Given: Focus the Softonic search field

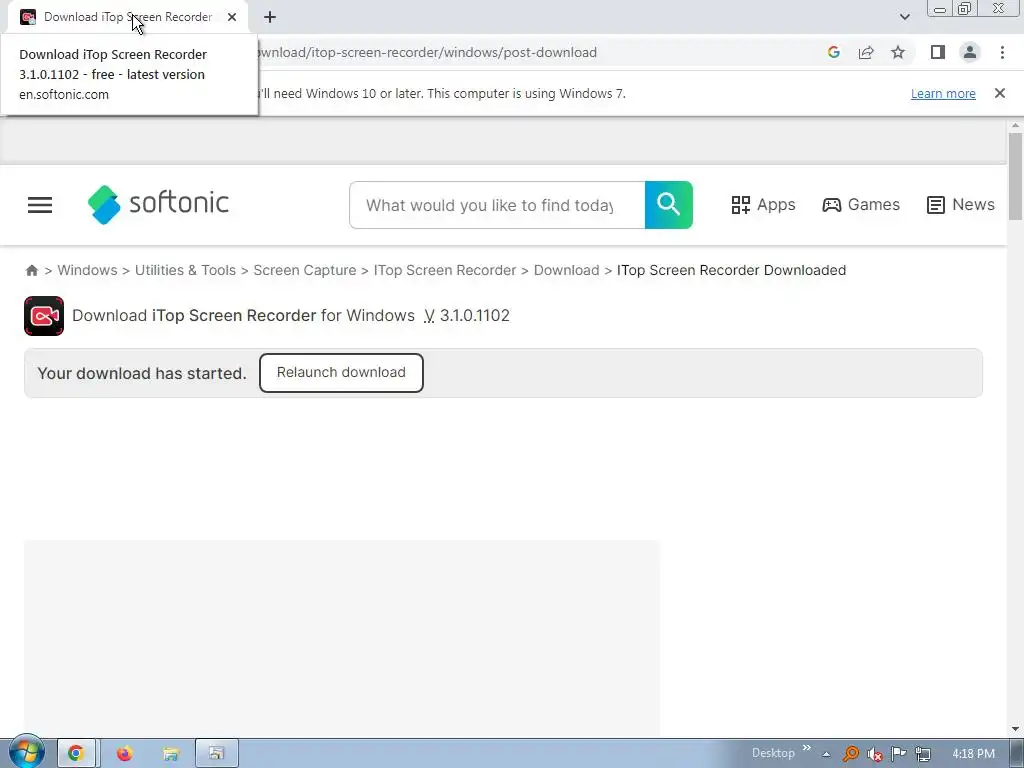Looking at the screenshot, I should tap(497, 205).
